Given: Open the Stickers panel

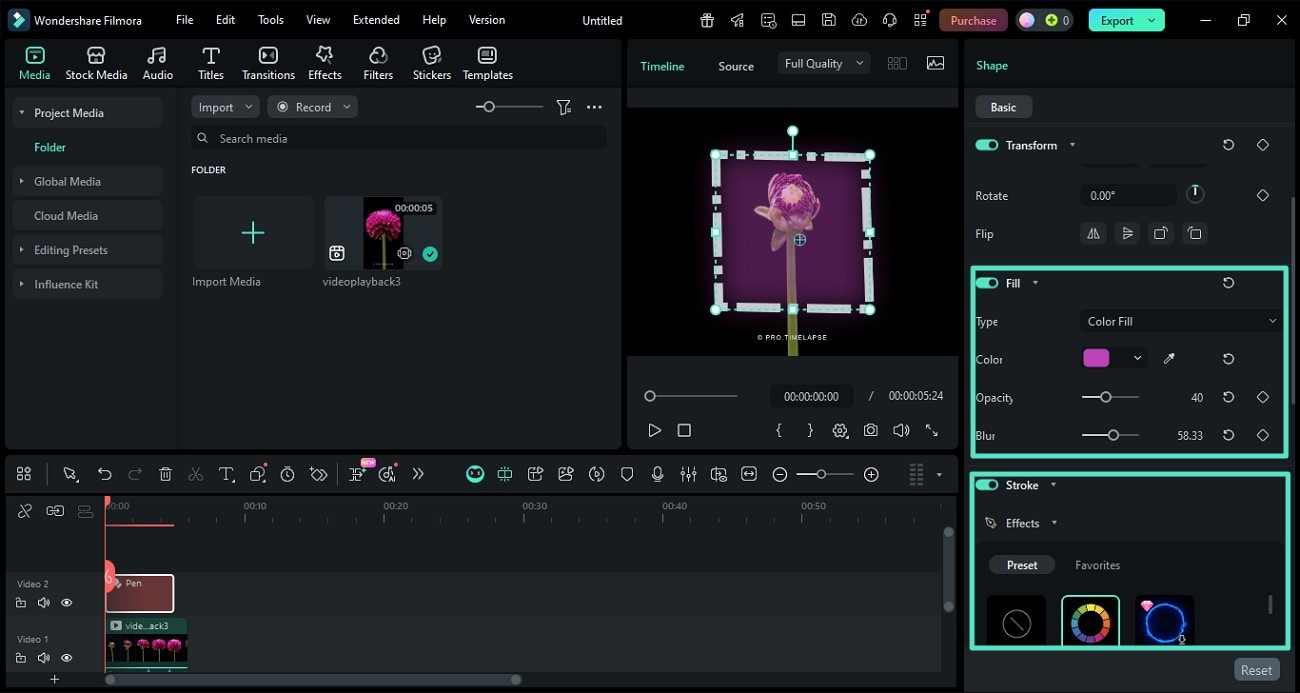Looking at the screenshot, I should 431,63.
